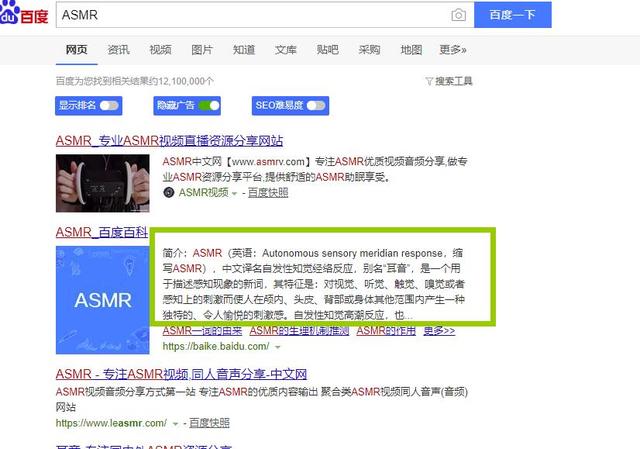Click the search tools filter icon

tap(429, 81)
